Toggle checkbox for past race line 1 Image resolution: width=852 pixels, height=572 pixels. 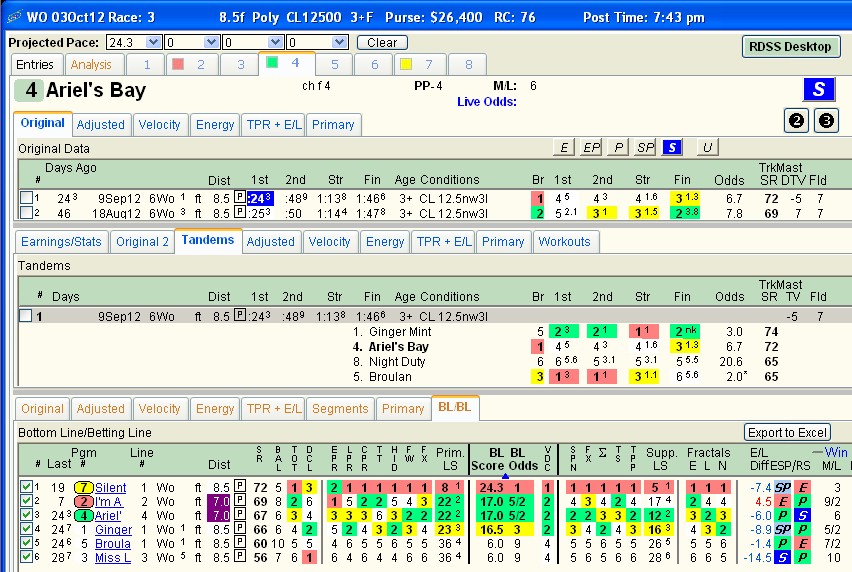(x=26, y=197)
